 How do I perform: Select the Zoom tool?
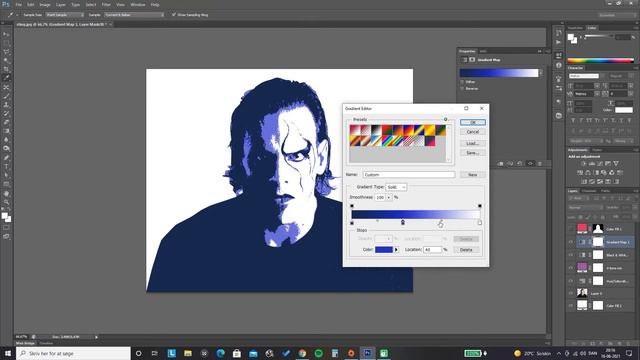[6, 202]
